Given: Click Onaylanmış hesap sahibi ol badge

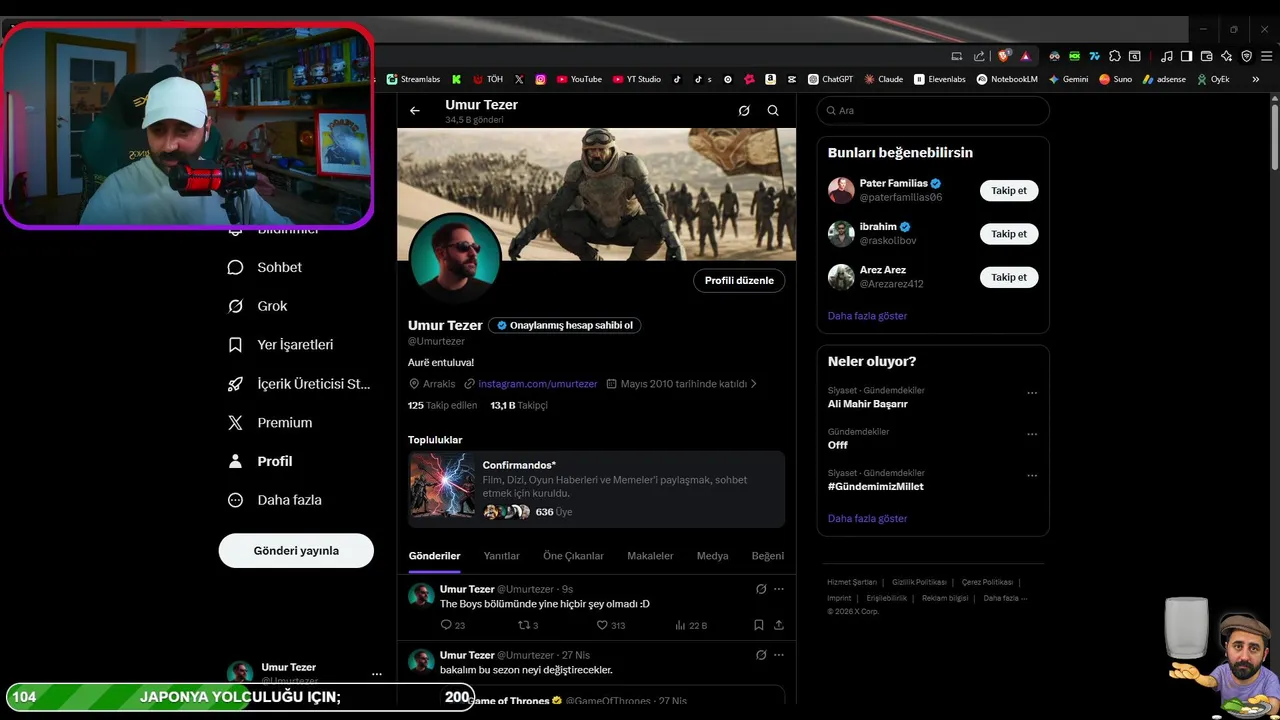Looking at the screenshot, I should click(x=565, y=325).
